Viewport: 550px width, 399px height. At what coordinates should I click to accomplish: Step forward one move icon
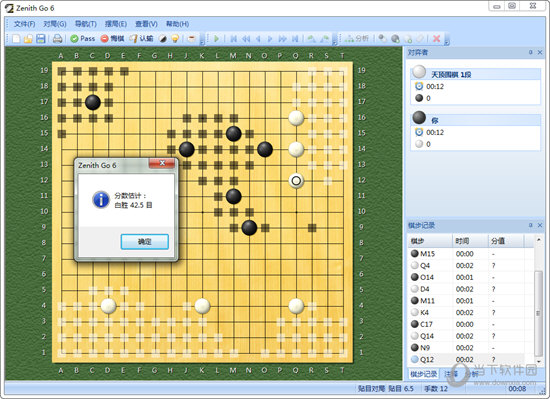(x=270, y=39)
